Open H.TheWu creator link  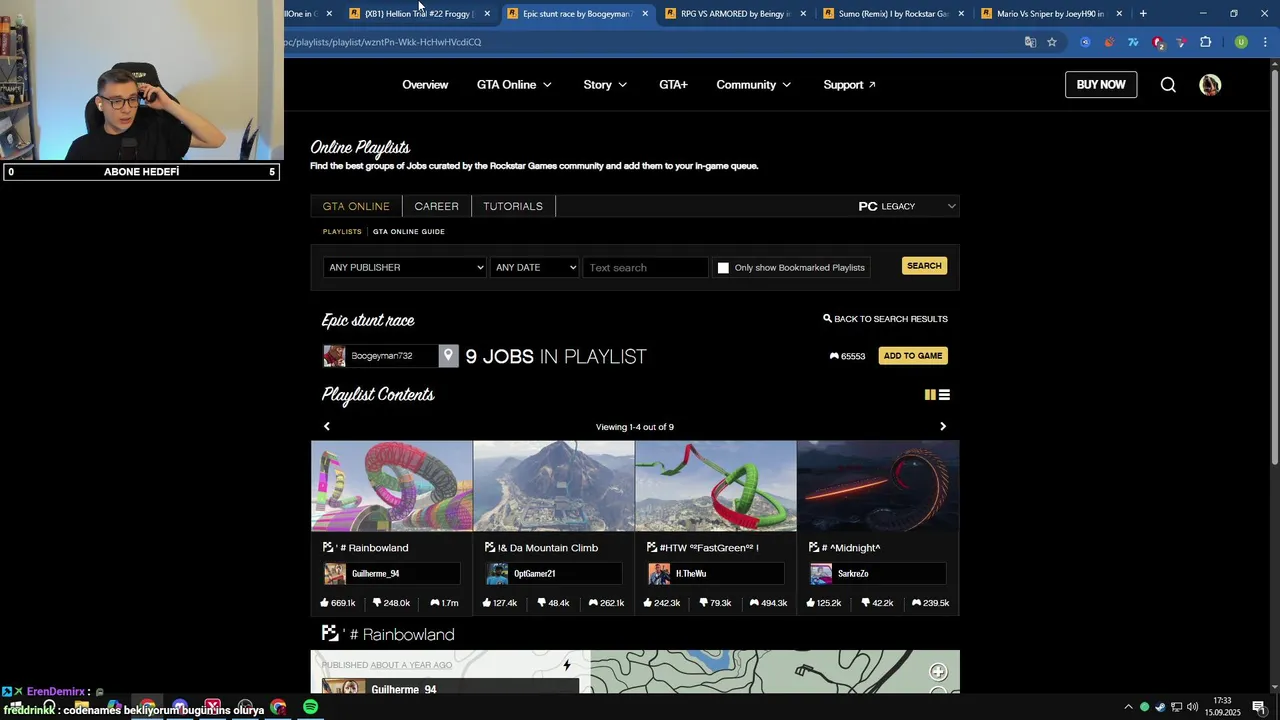click(x=716, y=574)
